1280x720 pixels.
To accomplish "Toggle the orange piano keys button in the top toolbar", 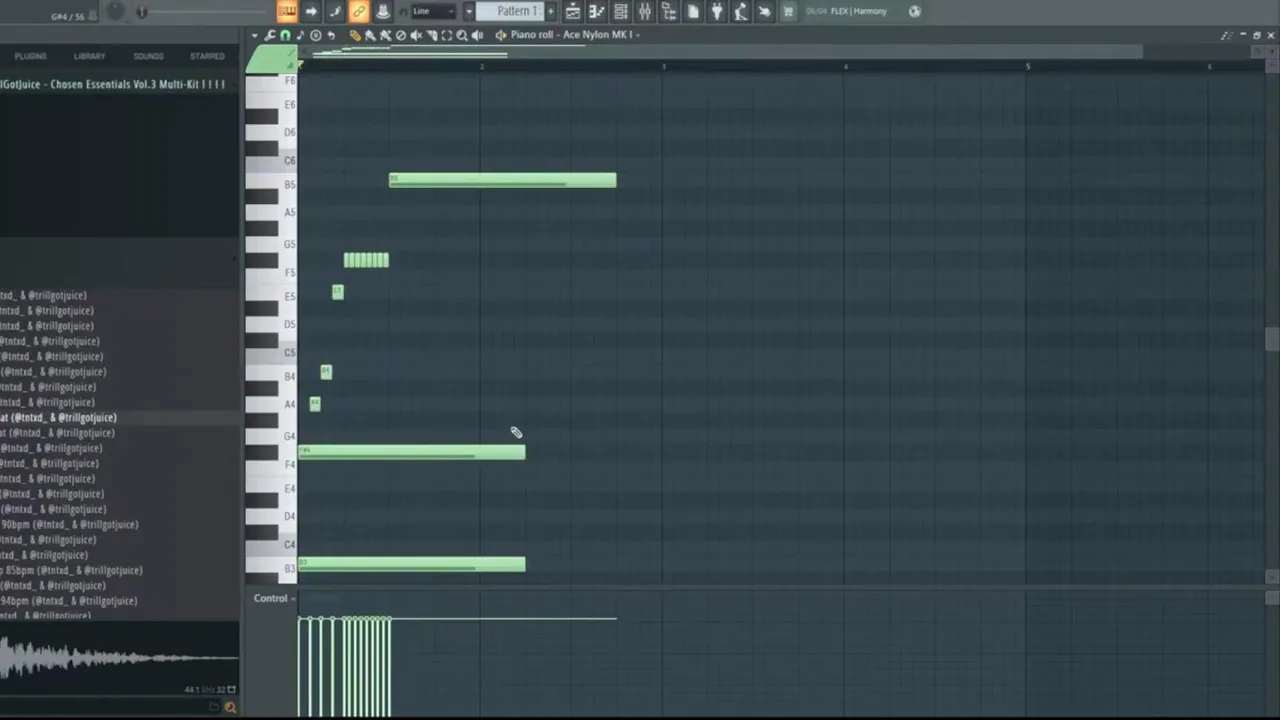I will pos(287,11).
